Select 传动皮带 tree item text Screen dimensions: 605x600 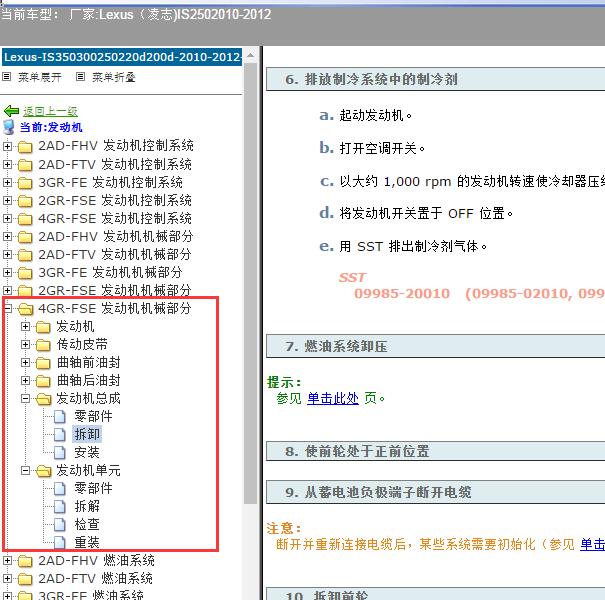coord(82,344)
